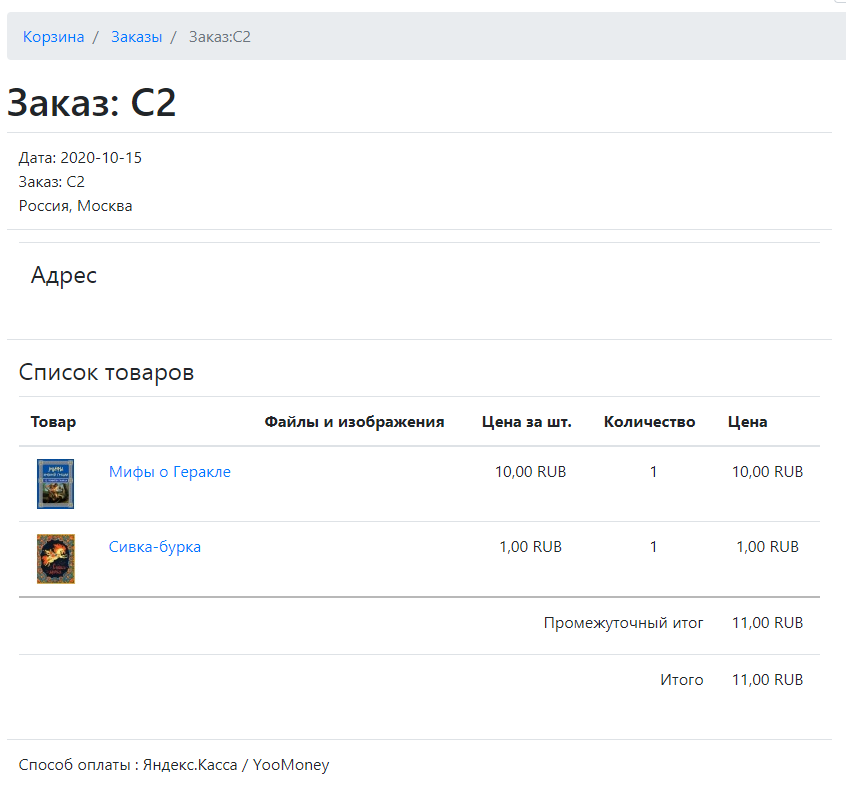This screenshot has width=846, height=801.
Task: Open the Корзина breadcrumb link
Action: (x=53, y=37)
